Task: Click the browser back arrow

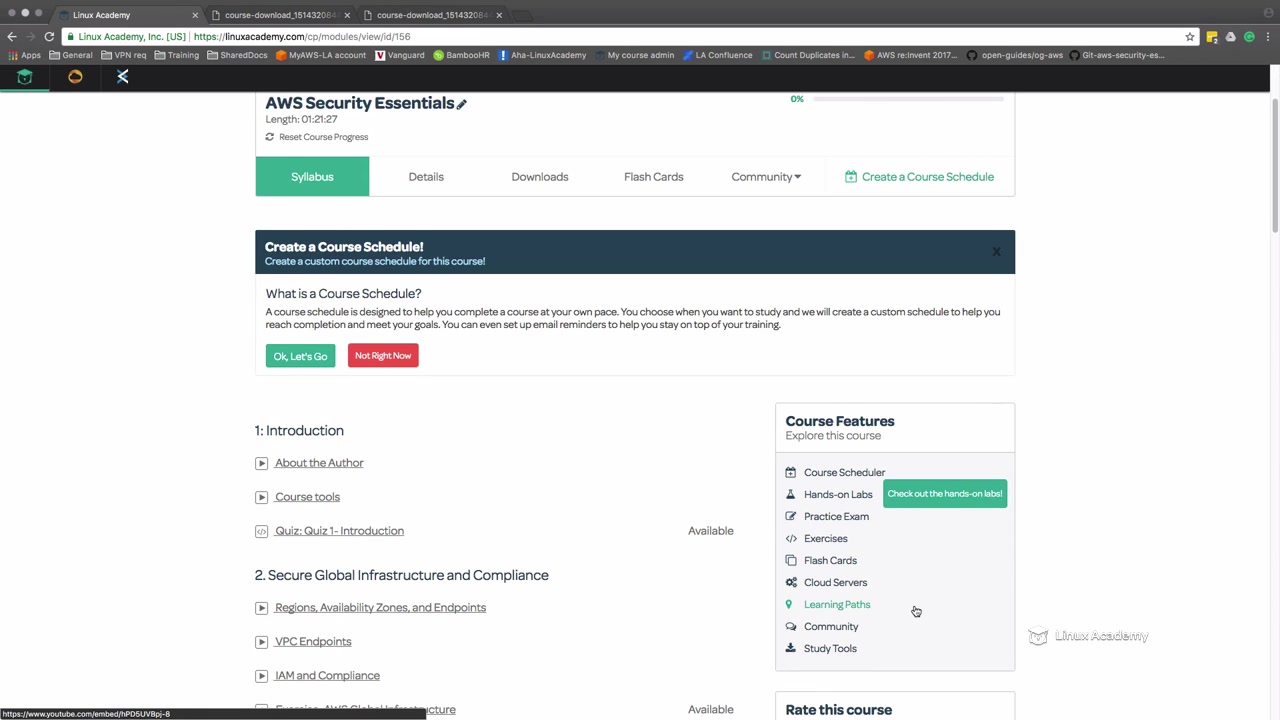Action: tap(12, 36)
